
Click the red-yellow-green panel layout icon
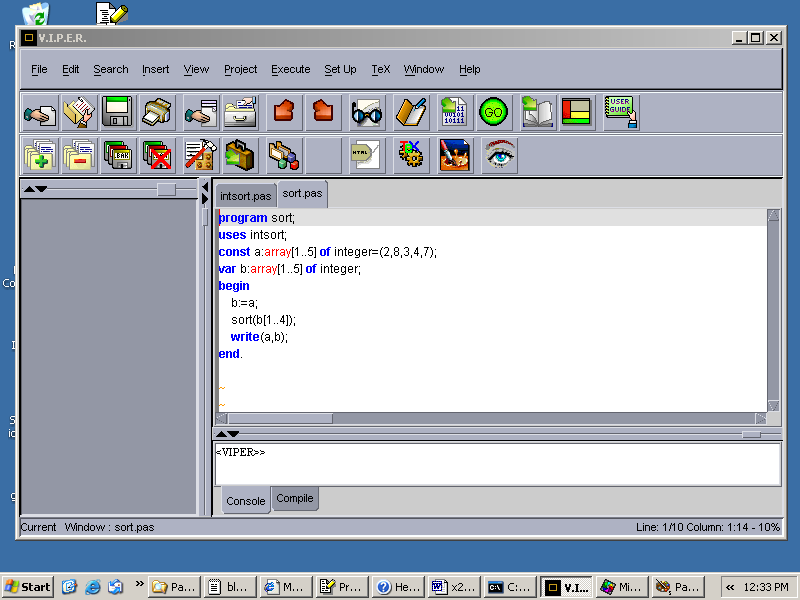(577, 112)
